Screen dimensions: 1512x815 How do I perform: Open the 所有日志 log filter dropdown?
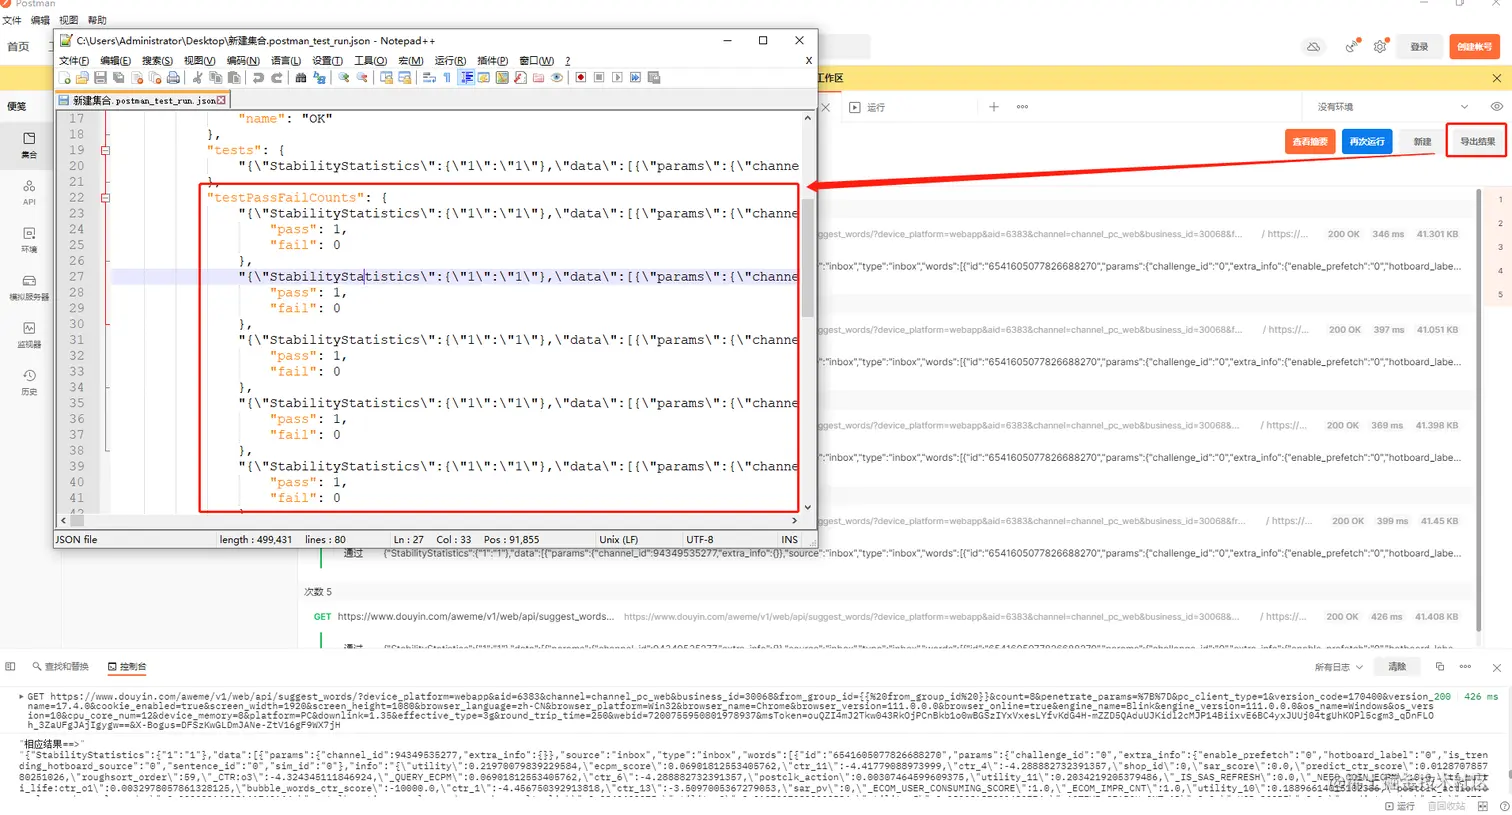pyautogui.click(x=1339, y=667)
